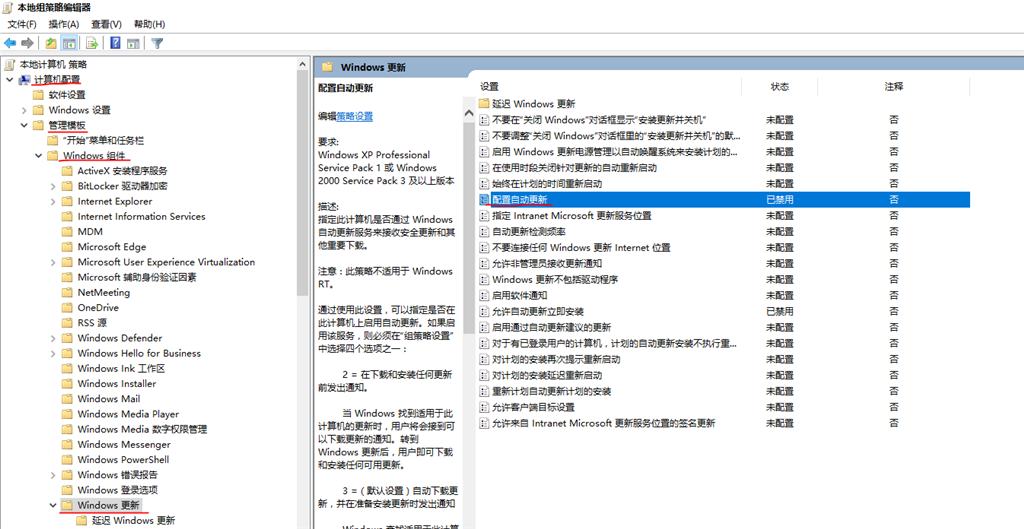Click folder icon next to 软件设置
Viewport: 1024px width, 529px height.
[x=39, y=95]
